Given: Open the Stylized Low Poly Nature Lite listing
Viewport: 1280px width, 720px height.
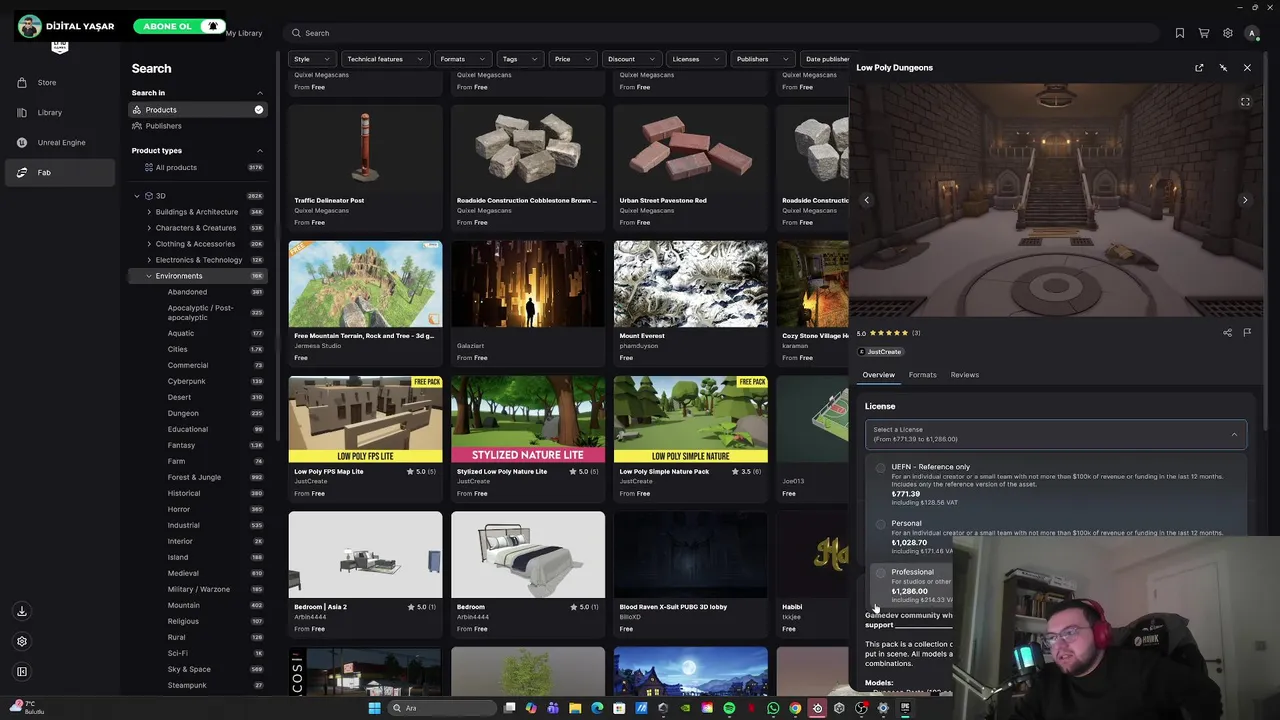Looking at the screenshot, I should pos(528,438).
